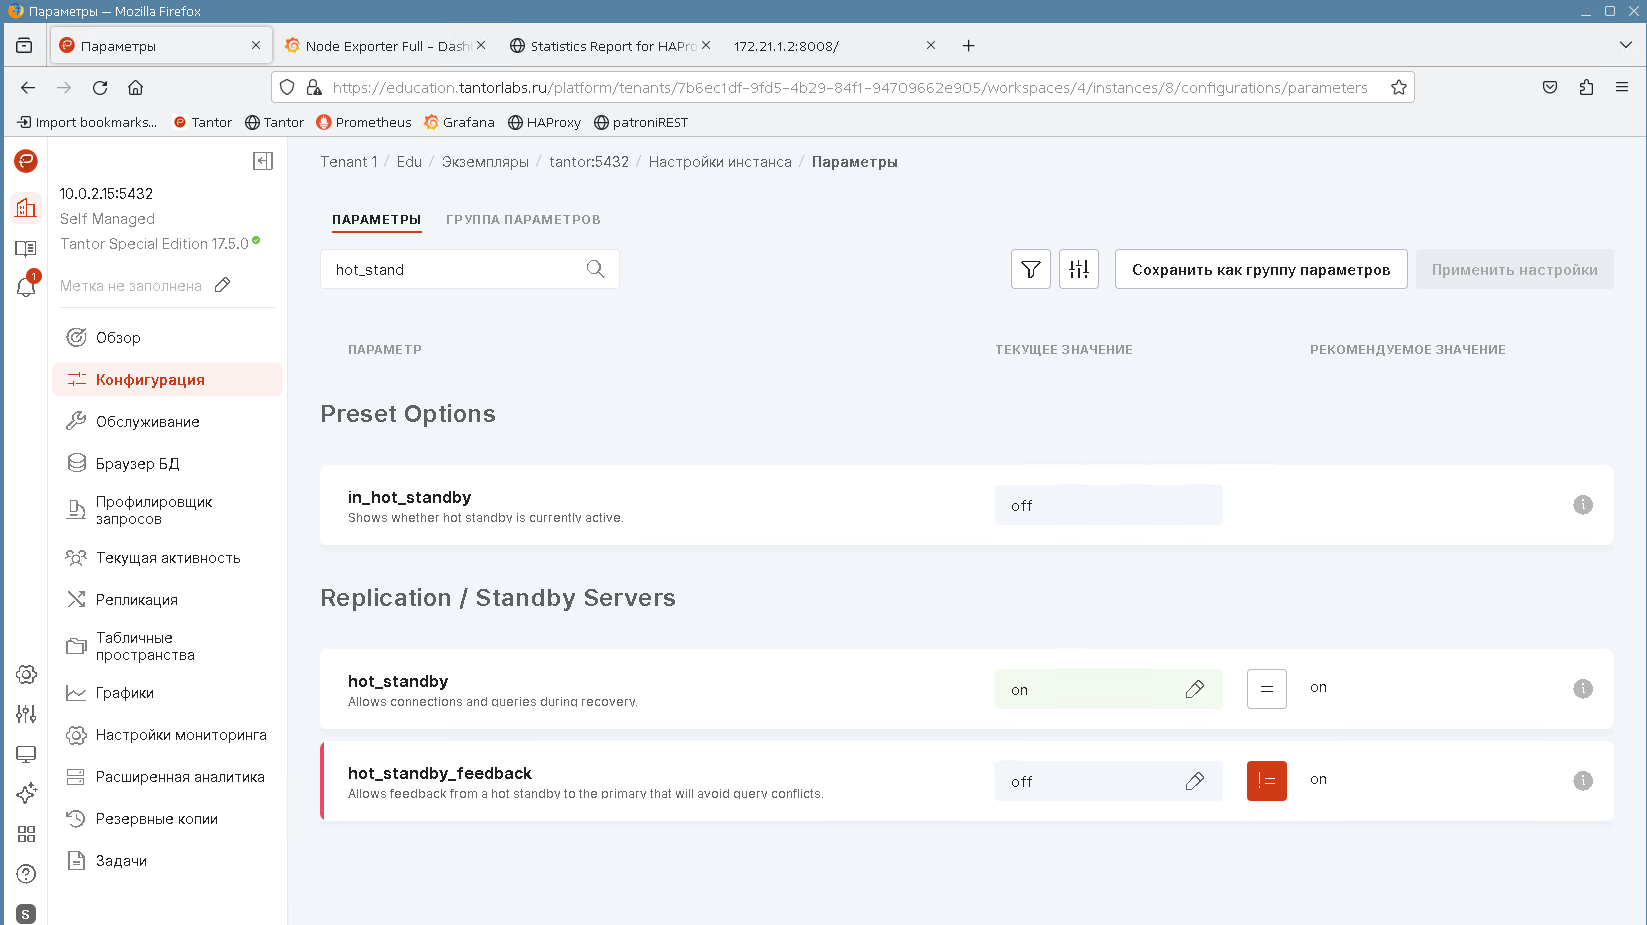Click Сохранить как группу параметров button
Image resolution: width=1647 pixels, height=925 pixels.
point(1260,270)
